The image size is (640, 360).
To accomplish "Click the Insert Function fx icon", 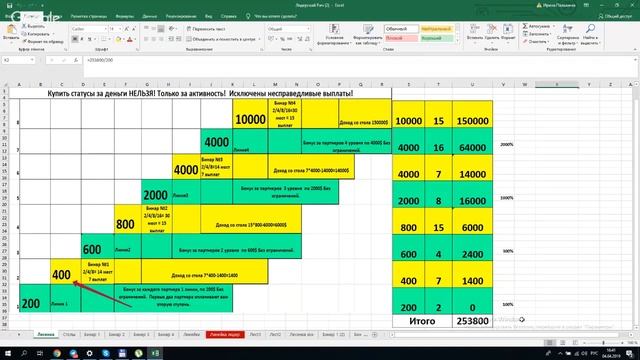I will pos(76,60).
